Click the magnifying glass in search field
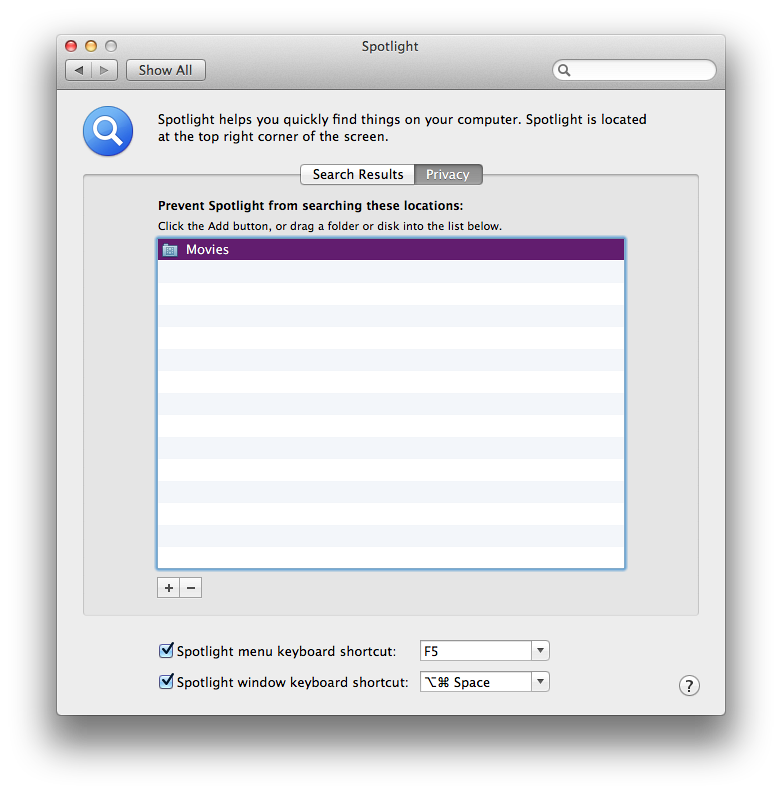This screenshot has width=782, height=794. pos(564,70)
